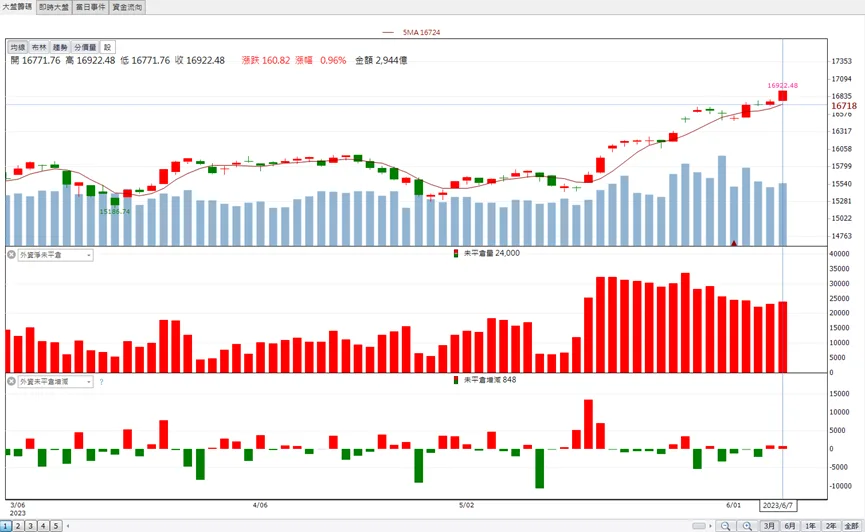The height and width of the screenshot is (532, 865).
Task: Click the last red candlestick on 2023/6/7
Action: (x=782, y=96)
